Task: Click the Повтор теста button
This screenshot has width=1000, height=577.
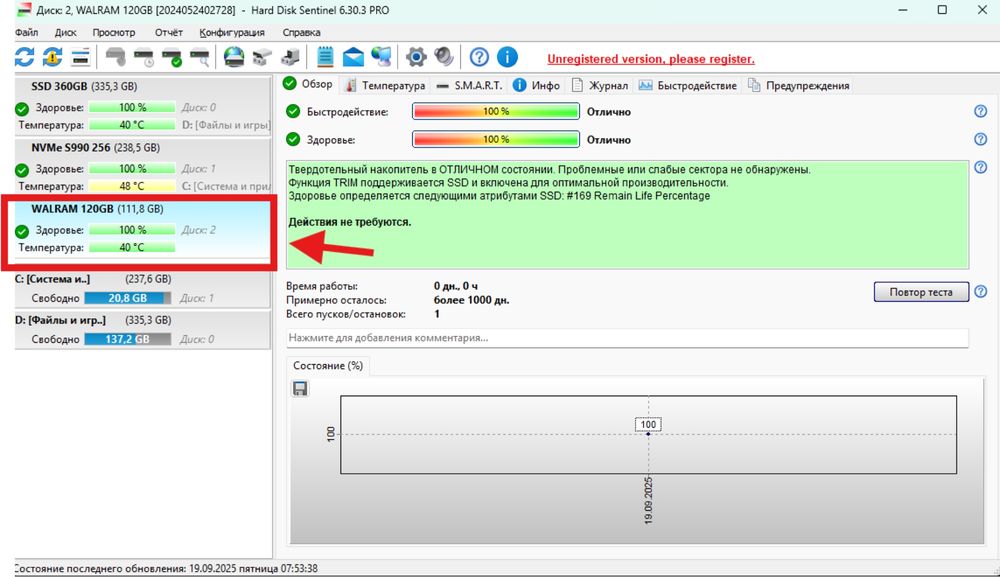Action: 921,292
